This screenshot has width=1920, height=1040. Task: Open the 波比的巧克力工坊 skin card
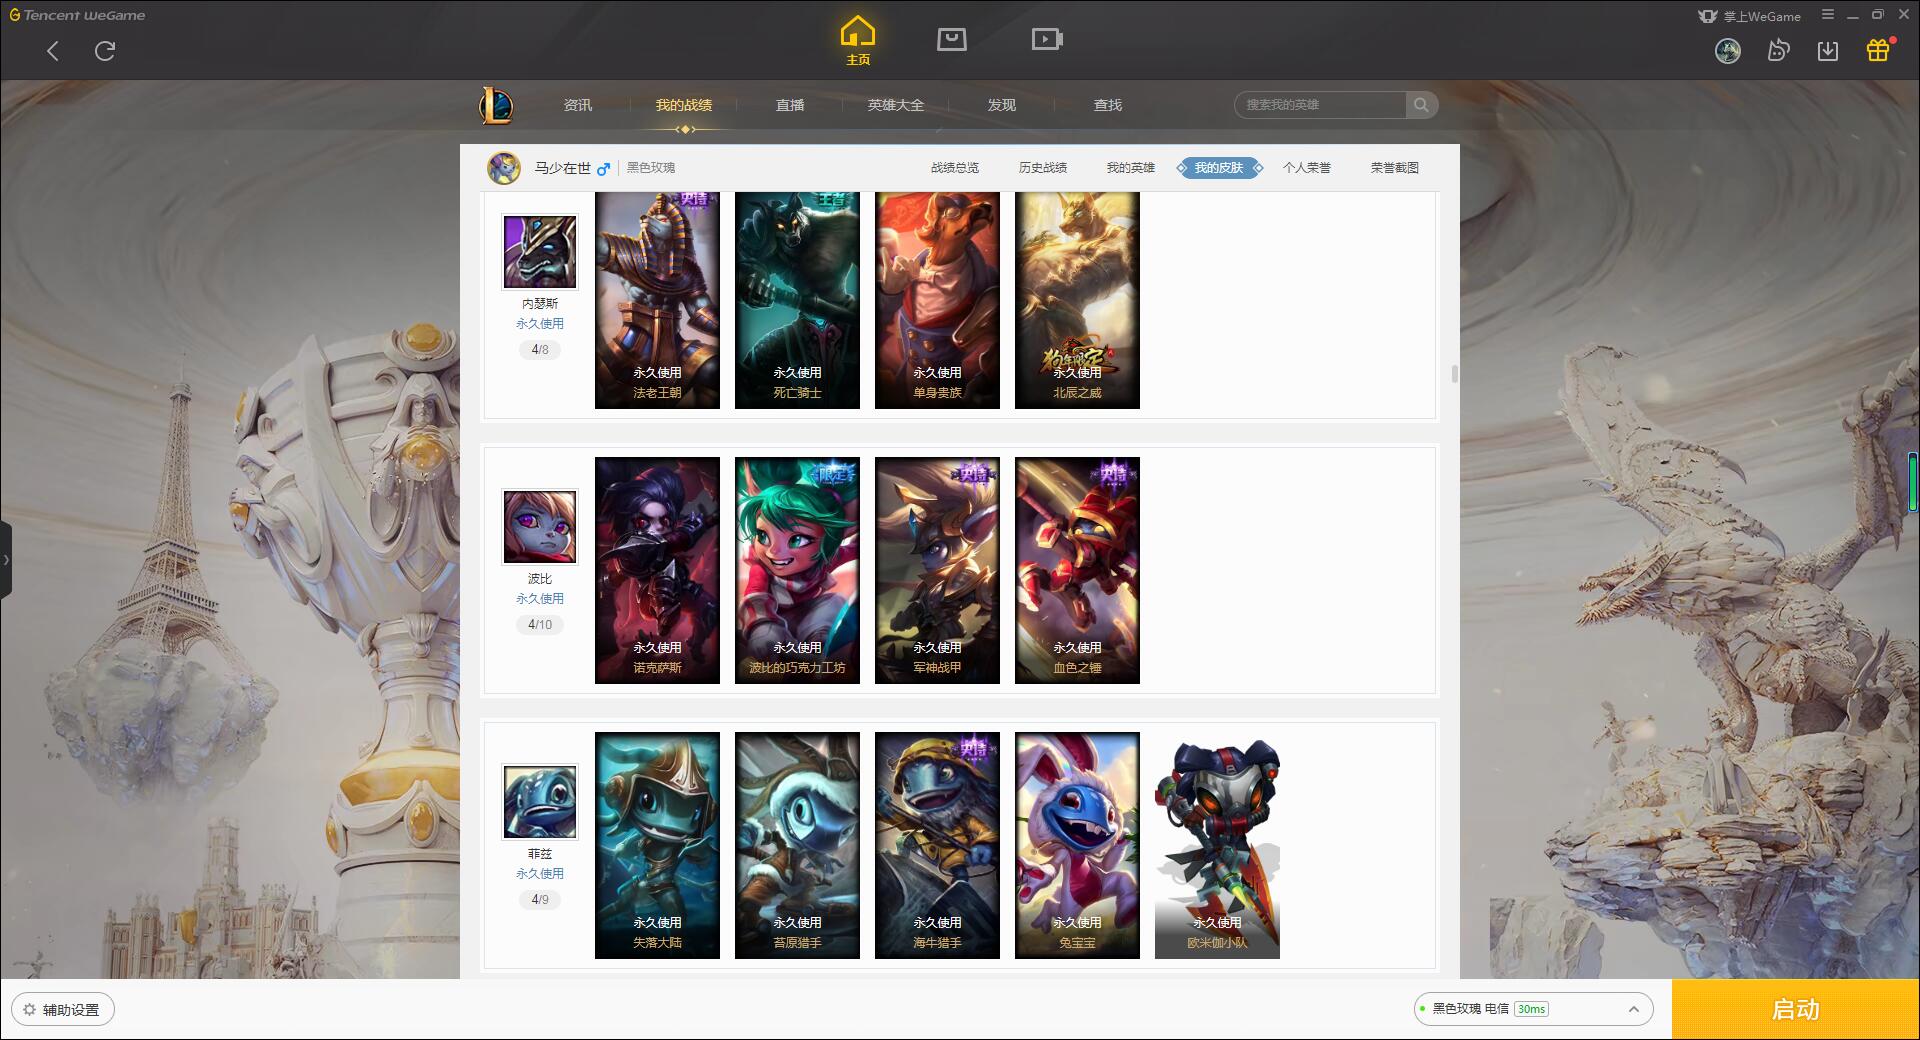(797, 570)
